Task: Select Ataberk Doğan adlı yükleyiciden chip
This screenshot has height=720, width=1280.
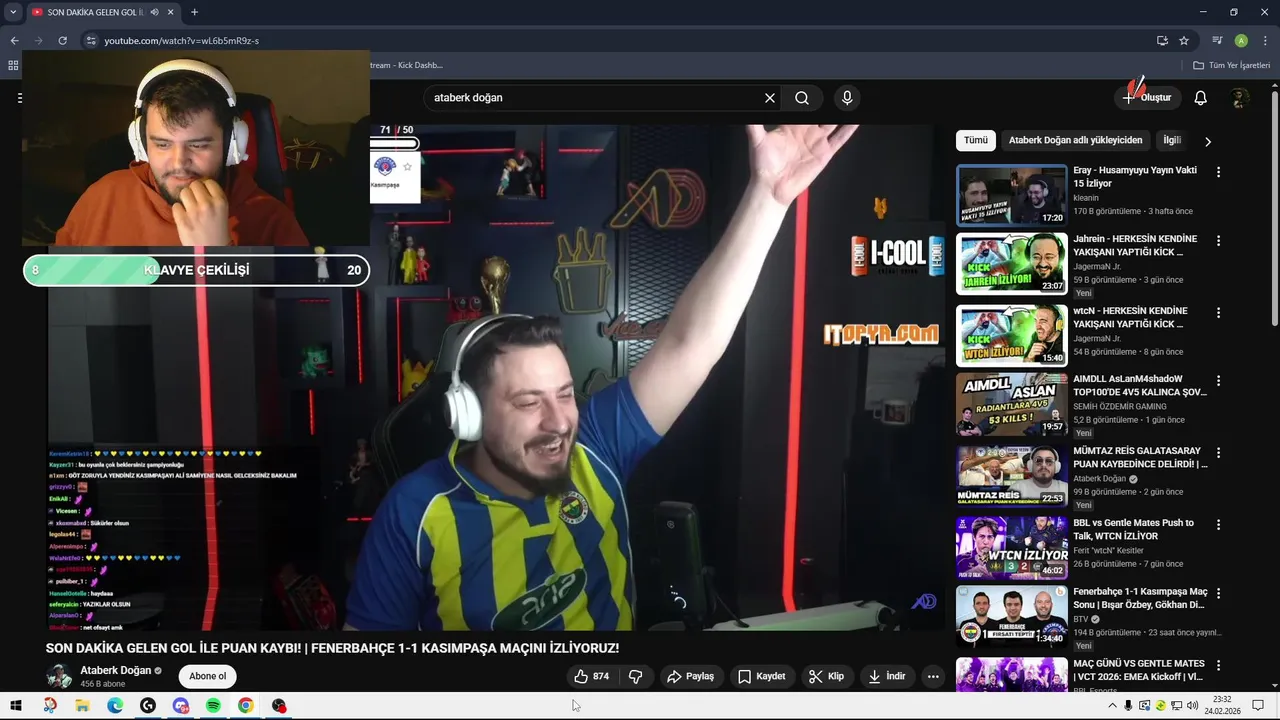Action: click(x=1075, y=141)
